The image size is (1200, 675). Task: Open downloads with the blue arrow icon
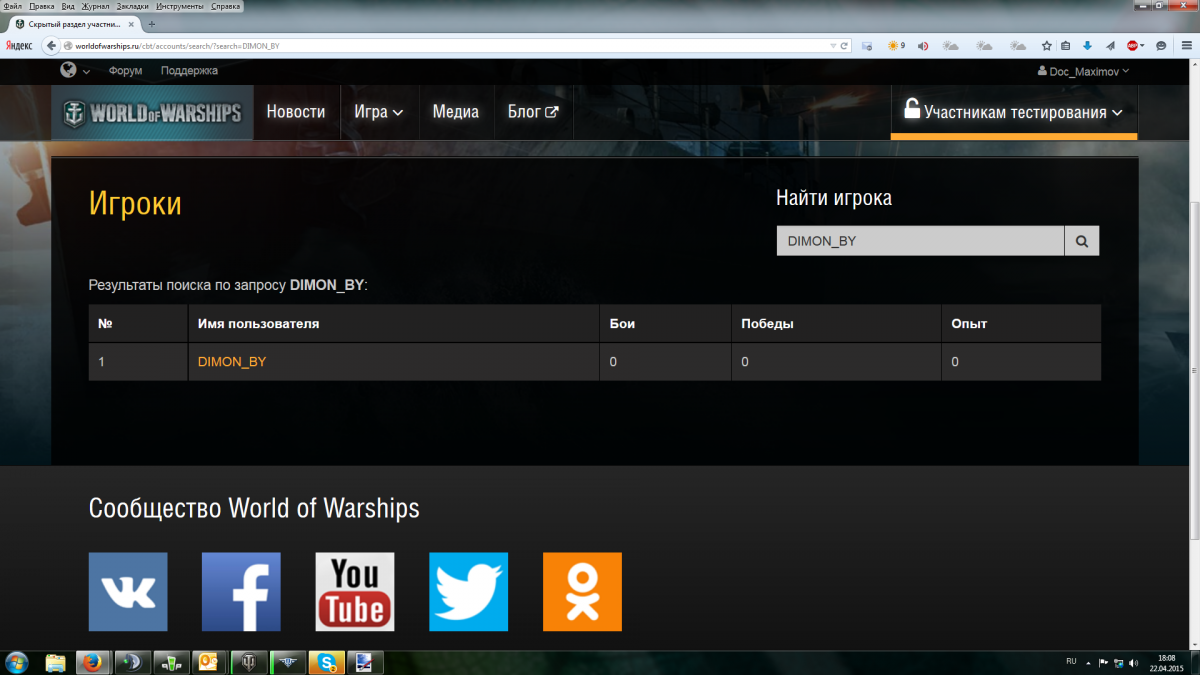point(1087,46)
